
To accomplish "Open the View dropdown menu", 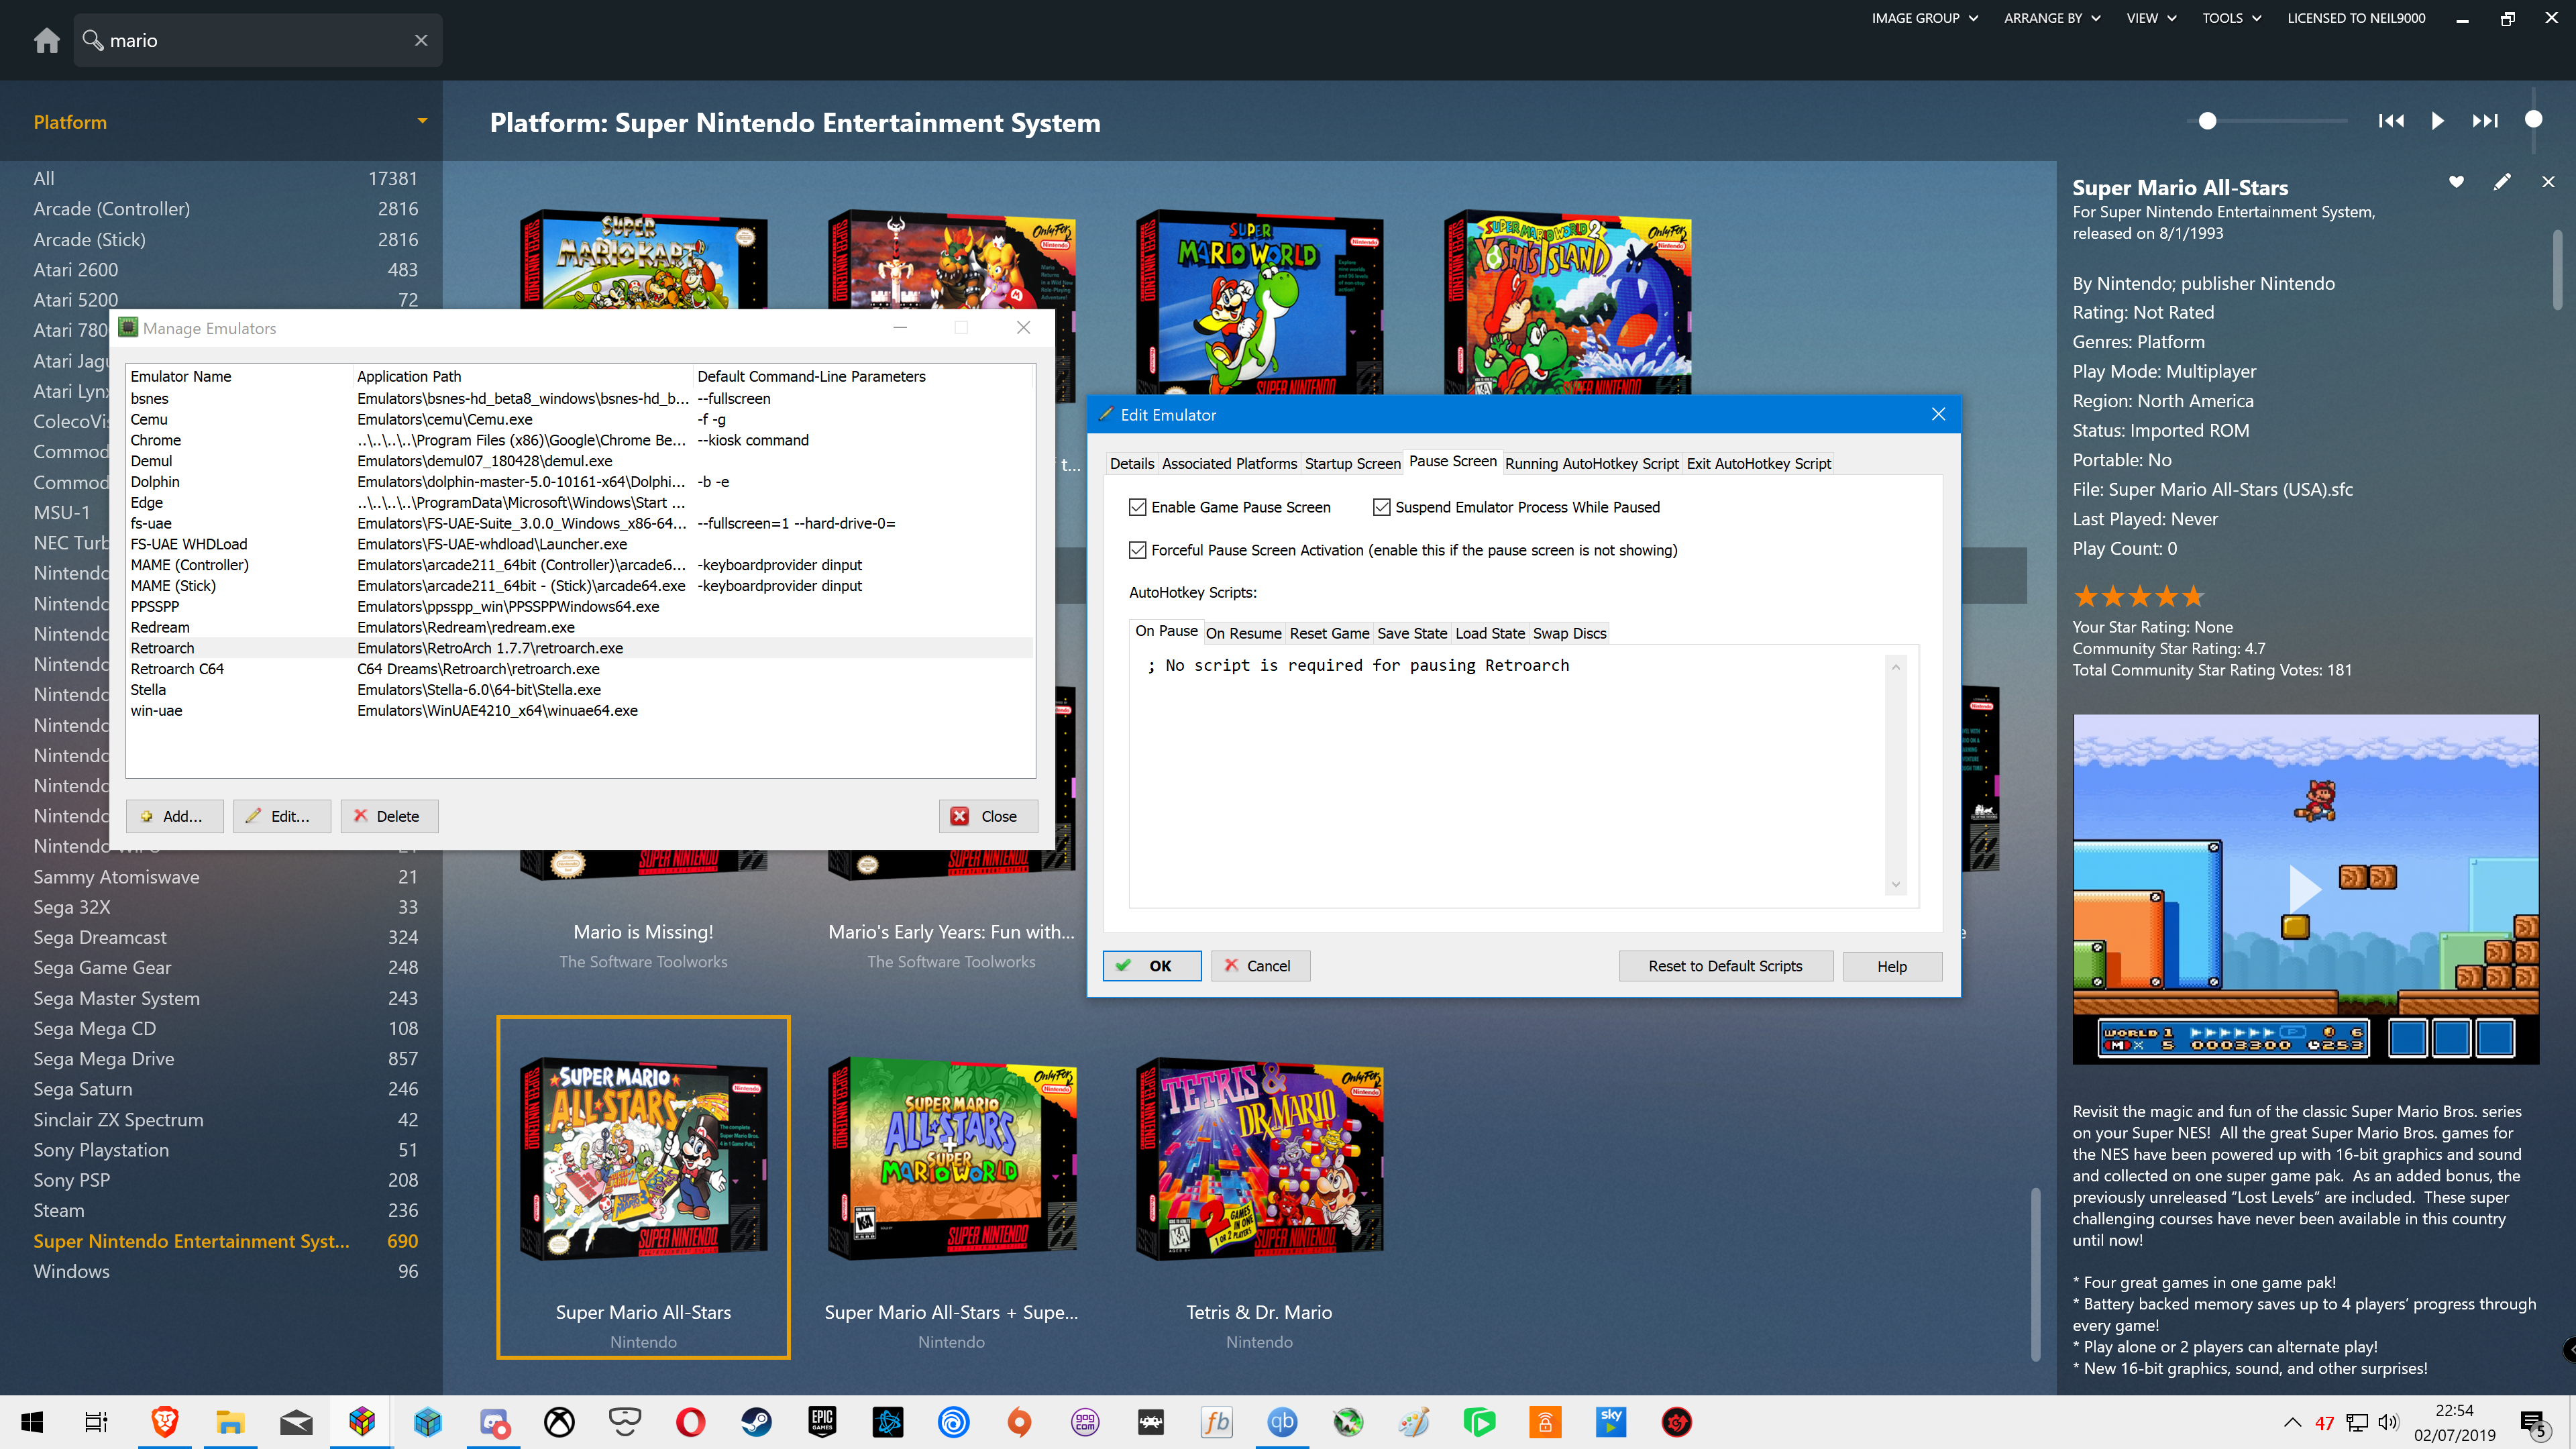I will point(2151,18).
